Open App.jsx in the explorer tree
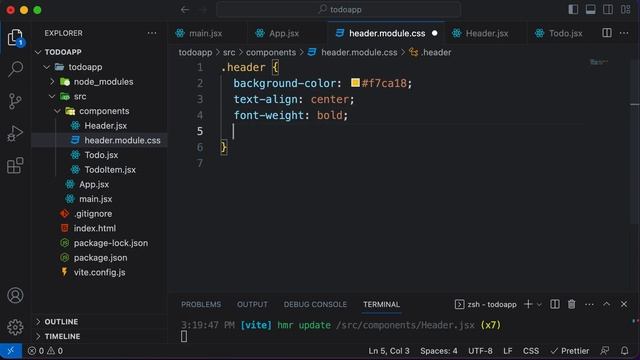The image size is (640, 360). [99, 184]
